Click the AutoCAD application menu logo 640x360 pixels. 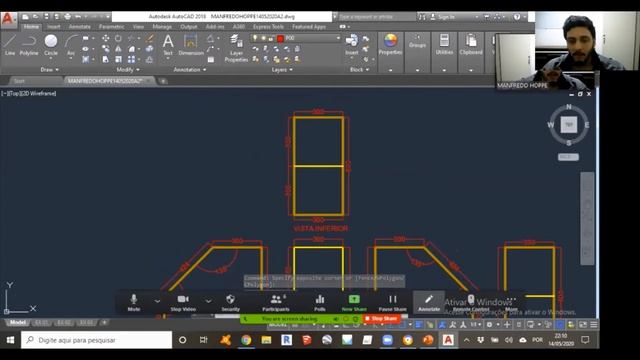[x=8, y=19]
